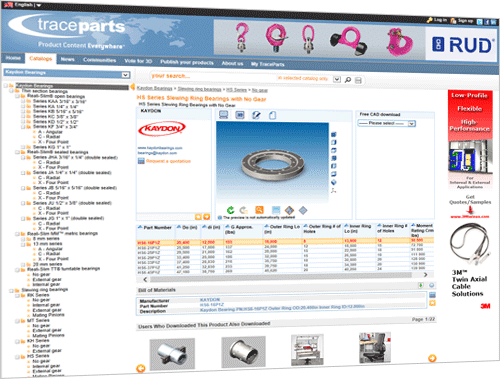
Task: Expand the Series KAA 3/16" tree node
Action: point(23,101)
